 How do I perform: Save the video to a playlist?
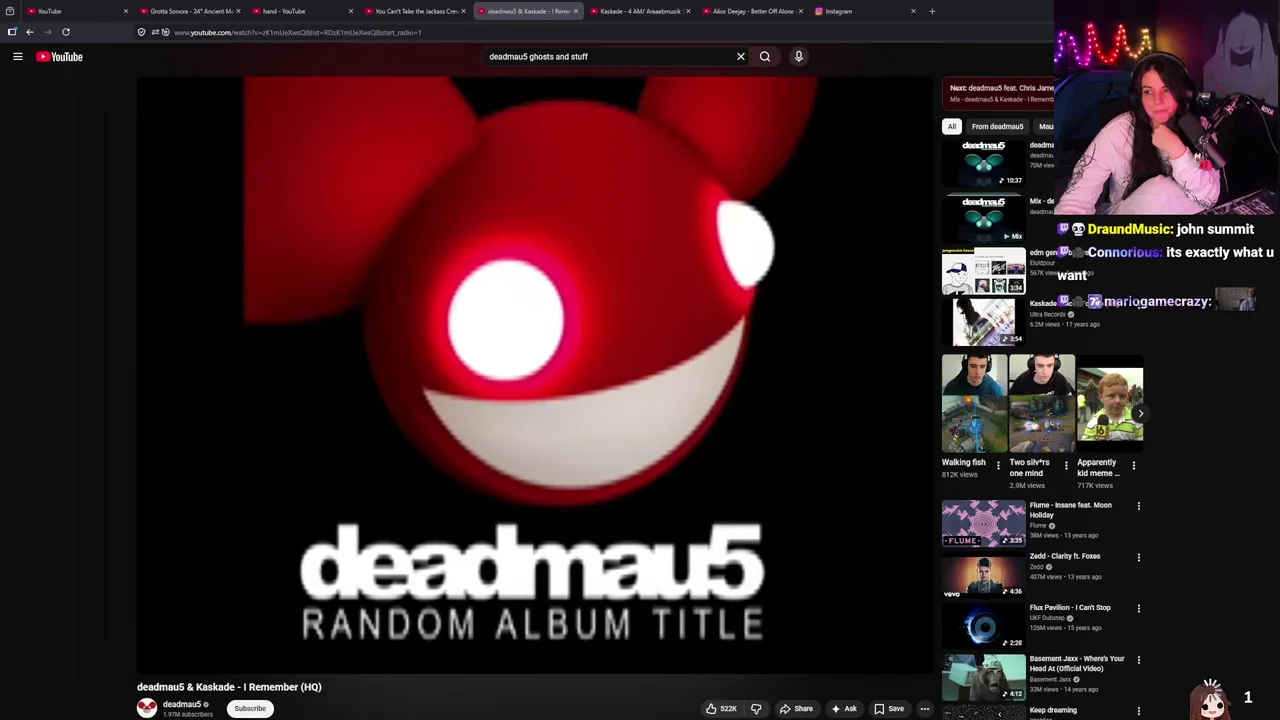tap(889, 709)
